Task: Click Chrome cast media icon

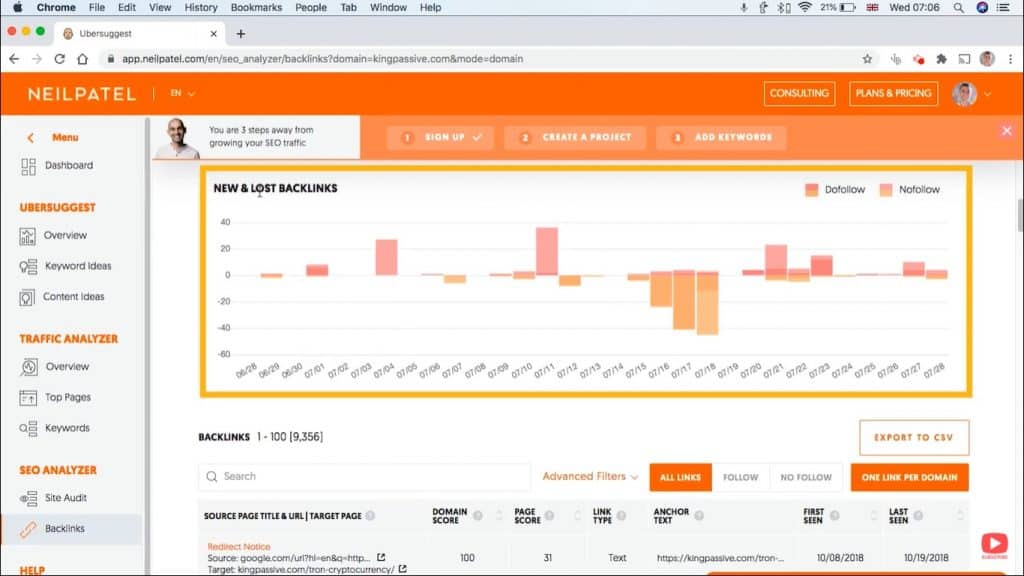Action: coord(964,59)
